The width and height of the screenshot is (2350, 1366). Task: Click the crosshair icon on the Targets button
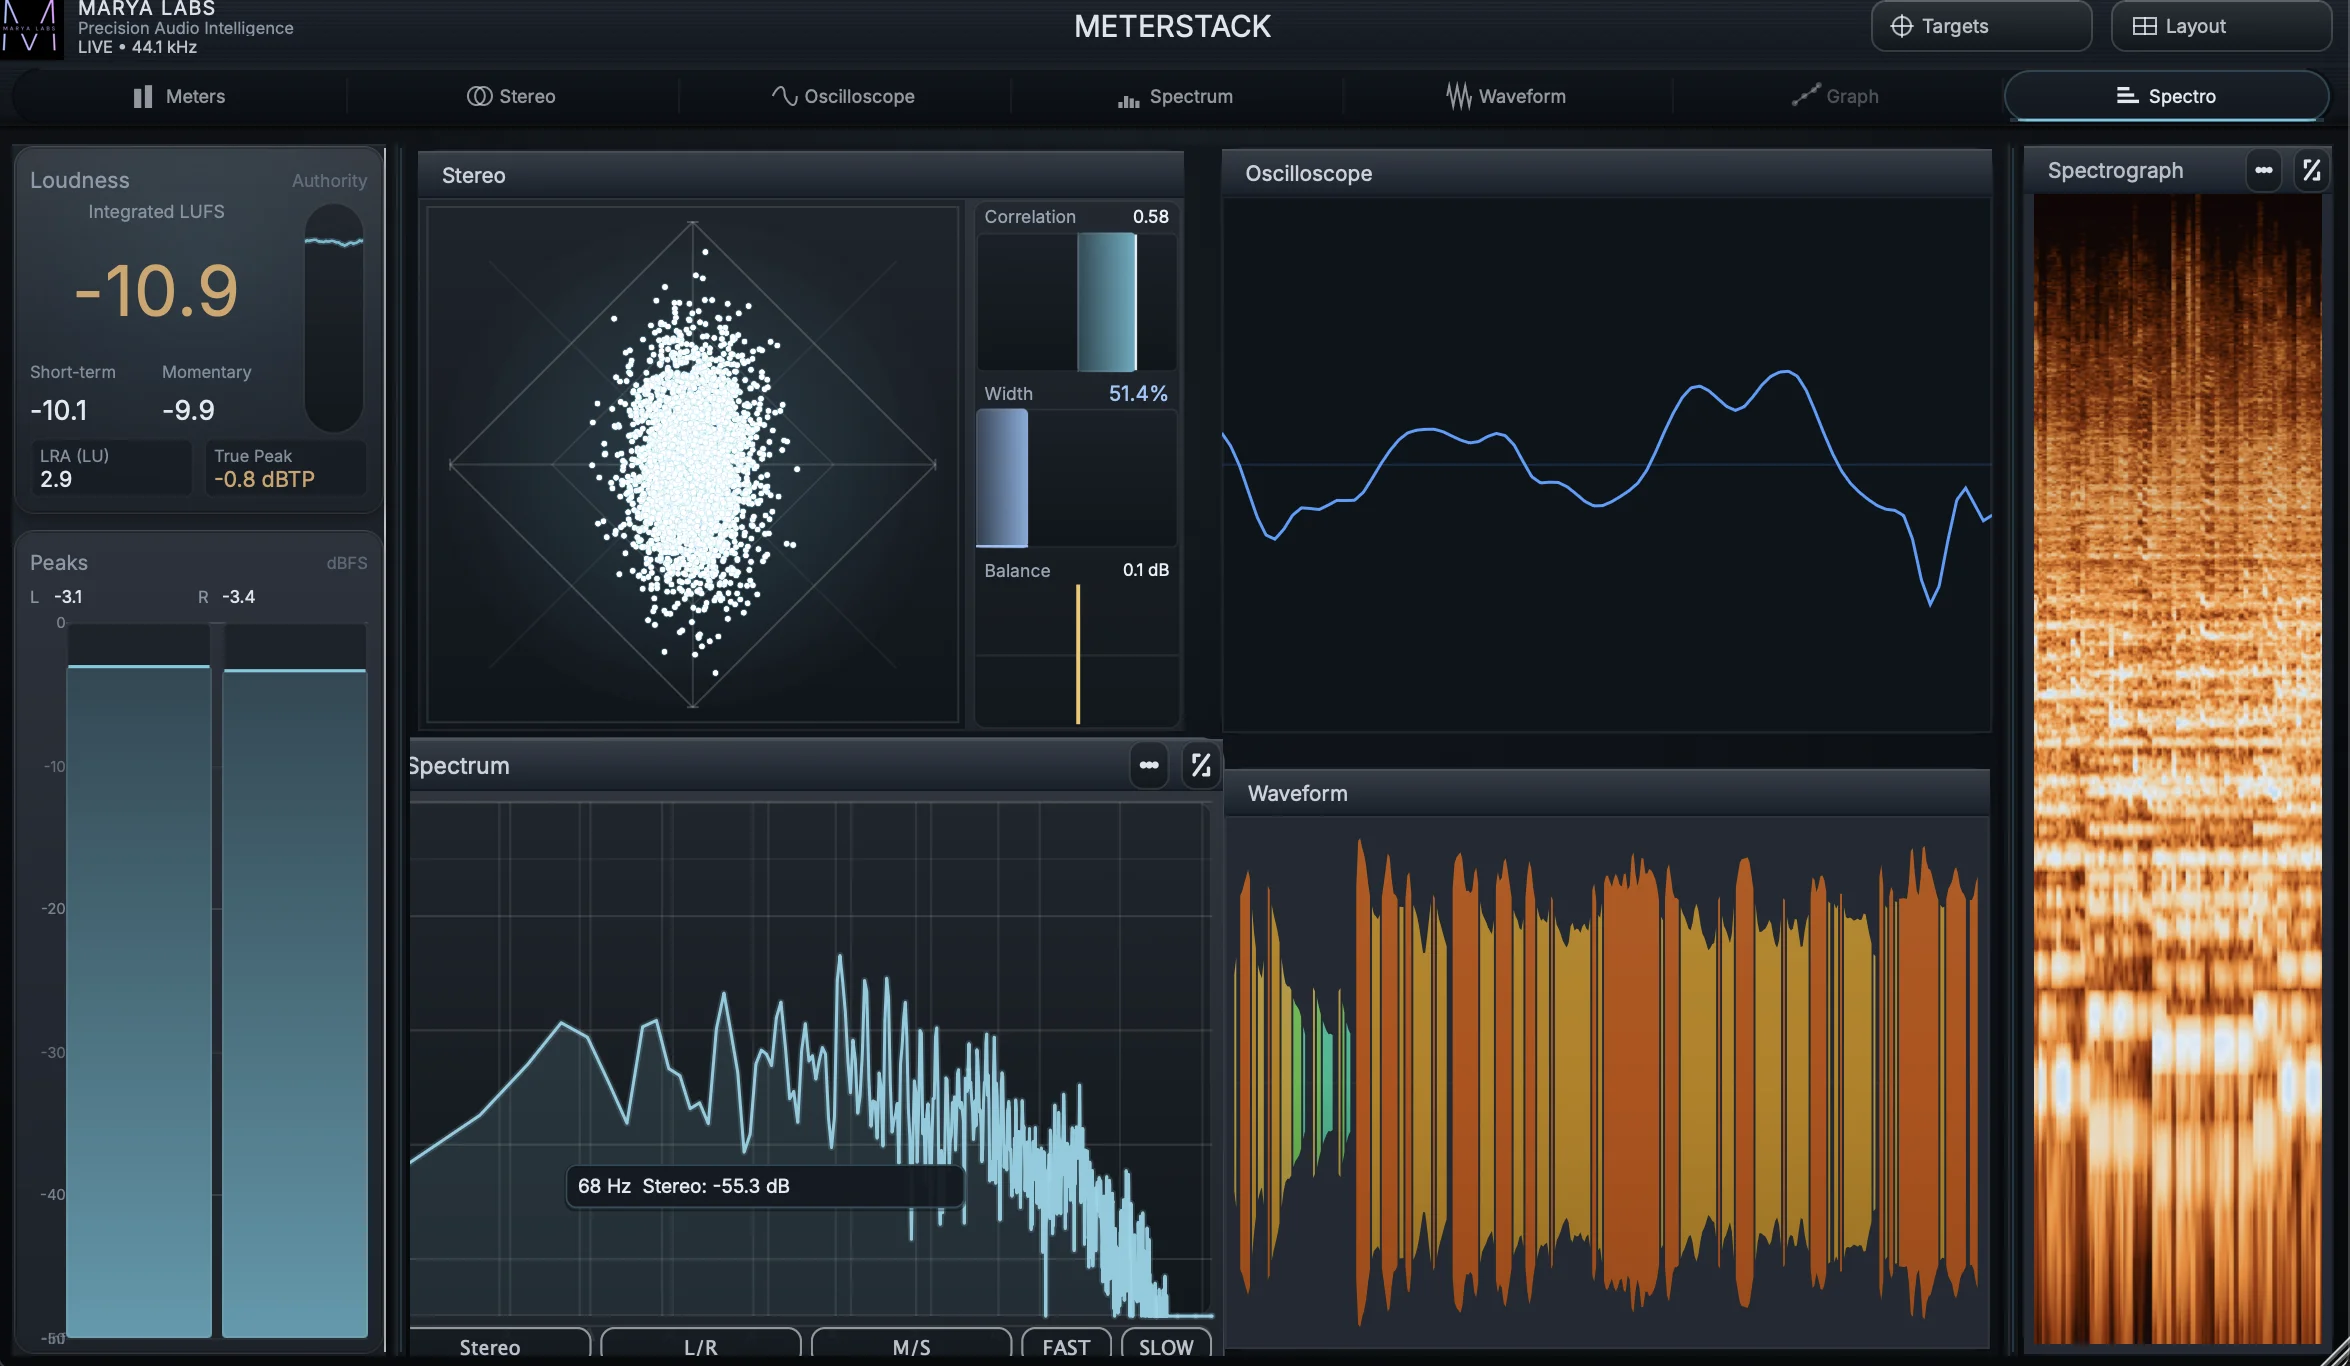[1901, 26]
